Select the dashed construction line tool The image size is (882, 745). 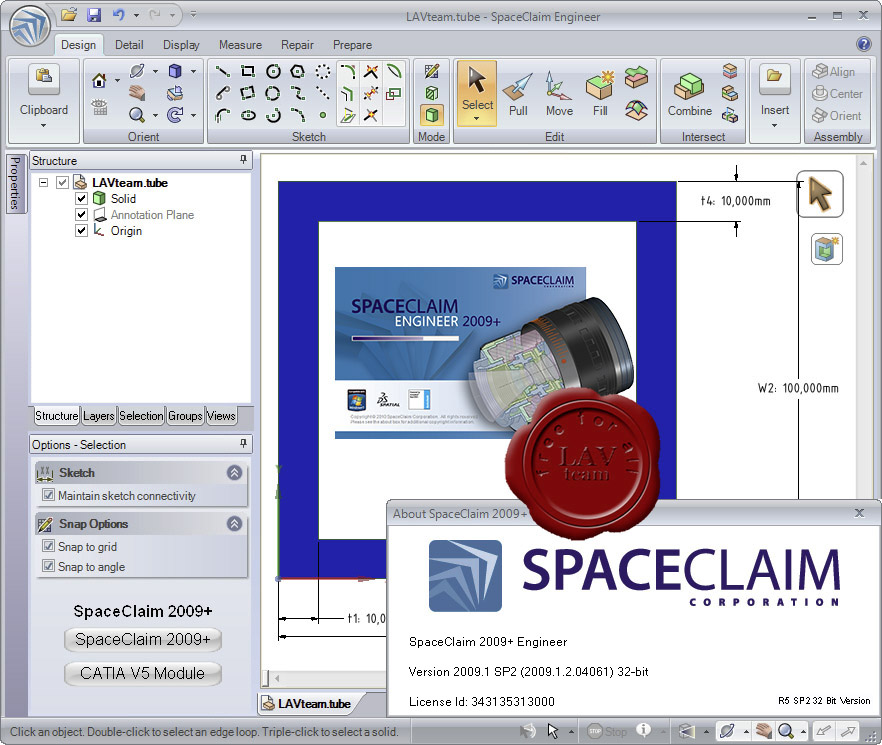323,93
